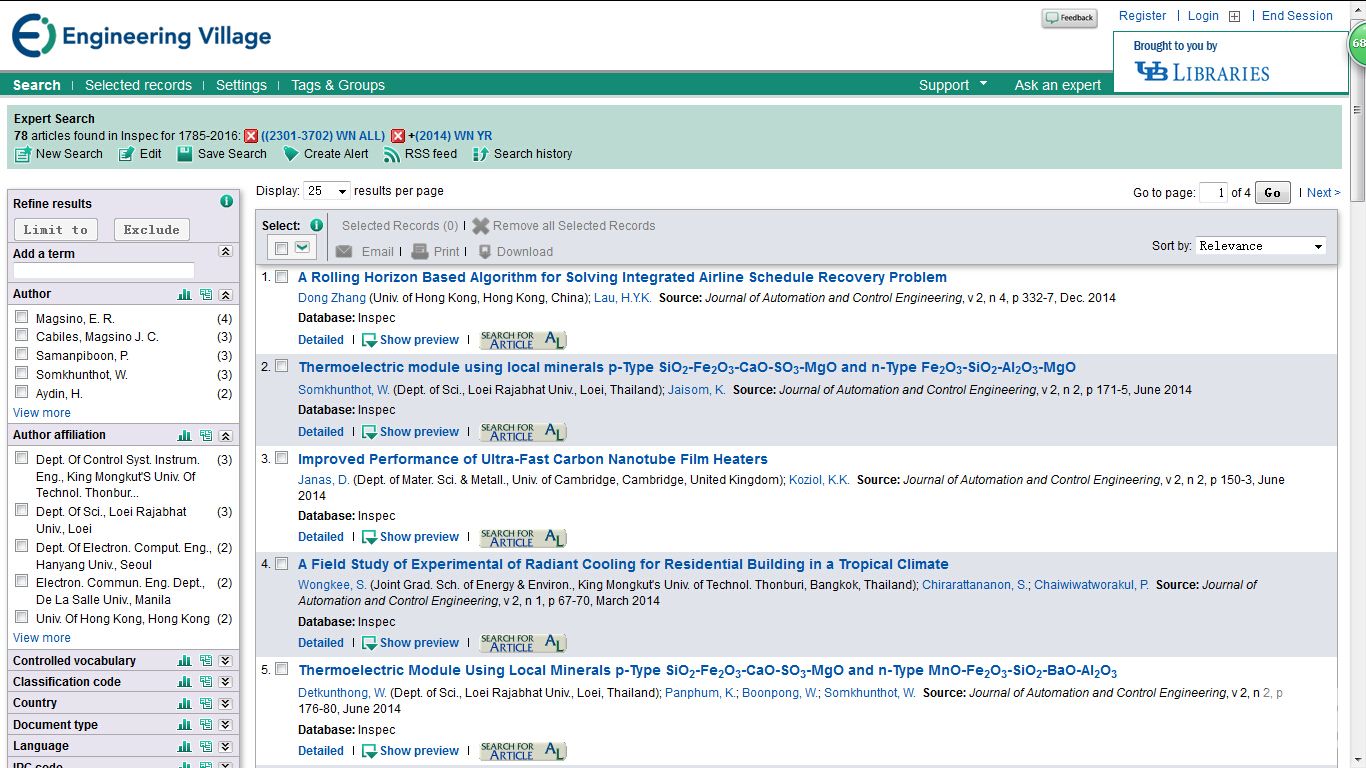
Task: Click the Go to page number field
Action: pos(1213,193)
